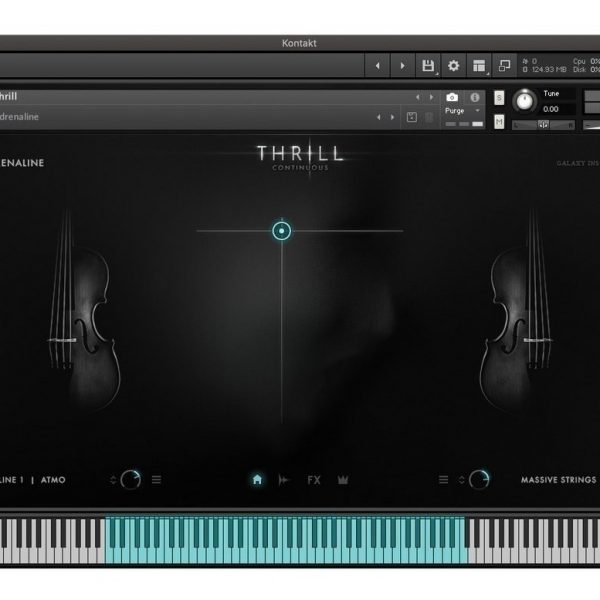Viewport: 600px width, 600px height.
Task: Select the left violin image
Action: [83, 310]
